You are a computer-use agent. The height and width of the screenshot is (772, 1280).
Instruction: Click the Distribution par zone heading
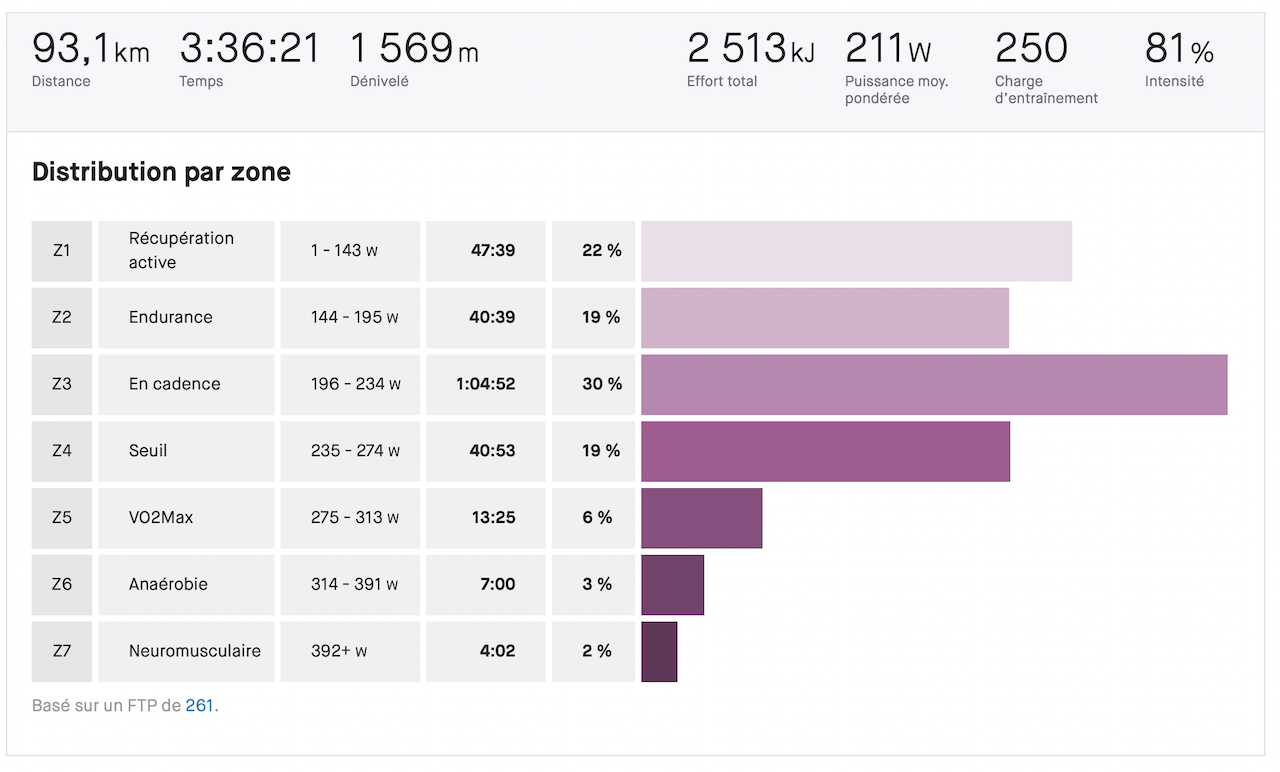(161, 172)
